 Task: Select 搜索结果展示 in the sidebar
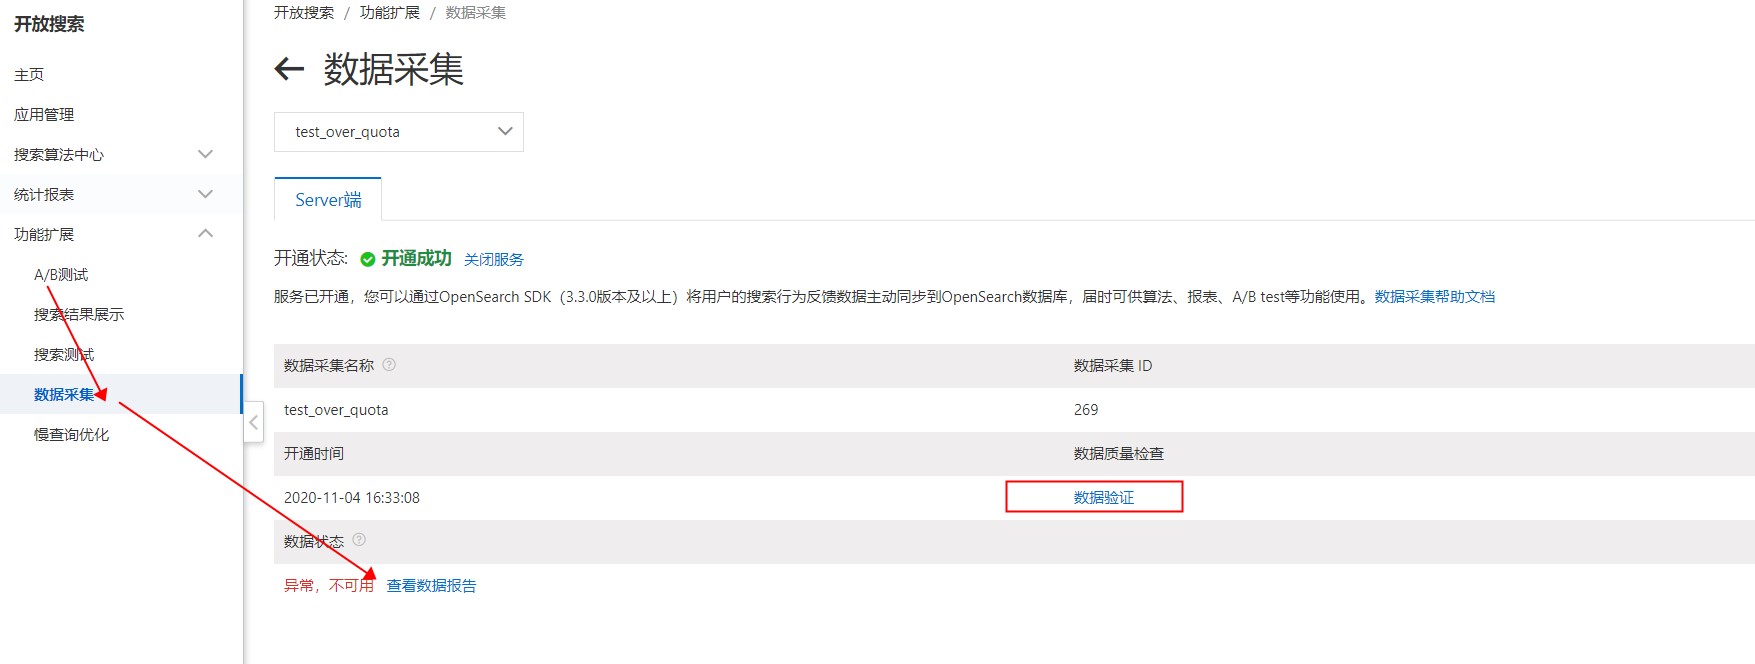[x=79, y=315]
